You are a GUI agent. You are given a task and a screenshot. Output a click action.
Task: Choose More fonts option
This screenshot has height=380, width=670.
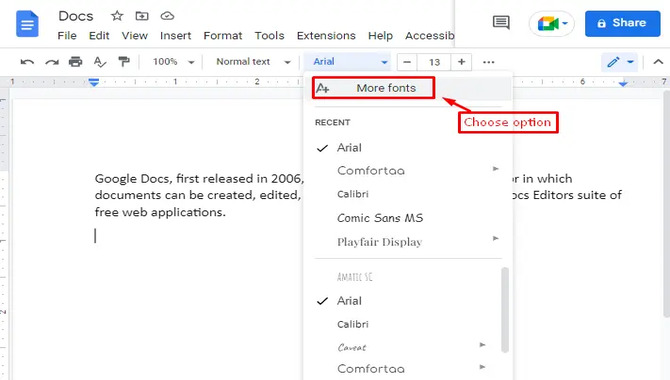[x=373, y=88]
